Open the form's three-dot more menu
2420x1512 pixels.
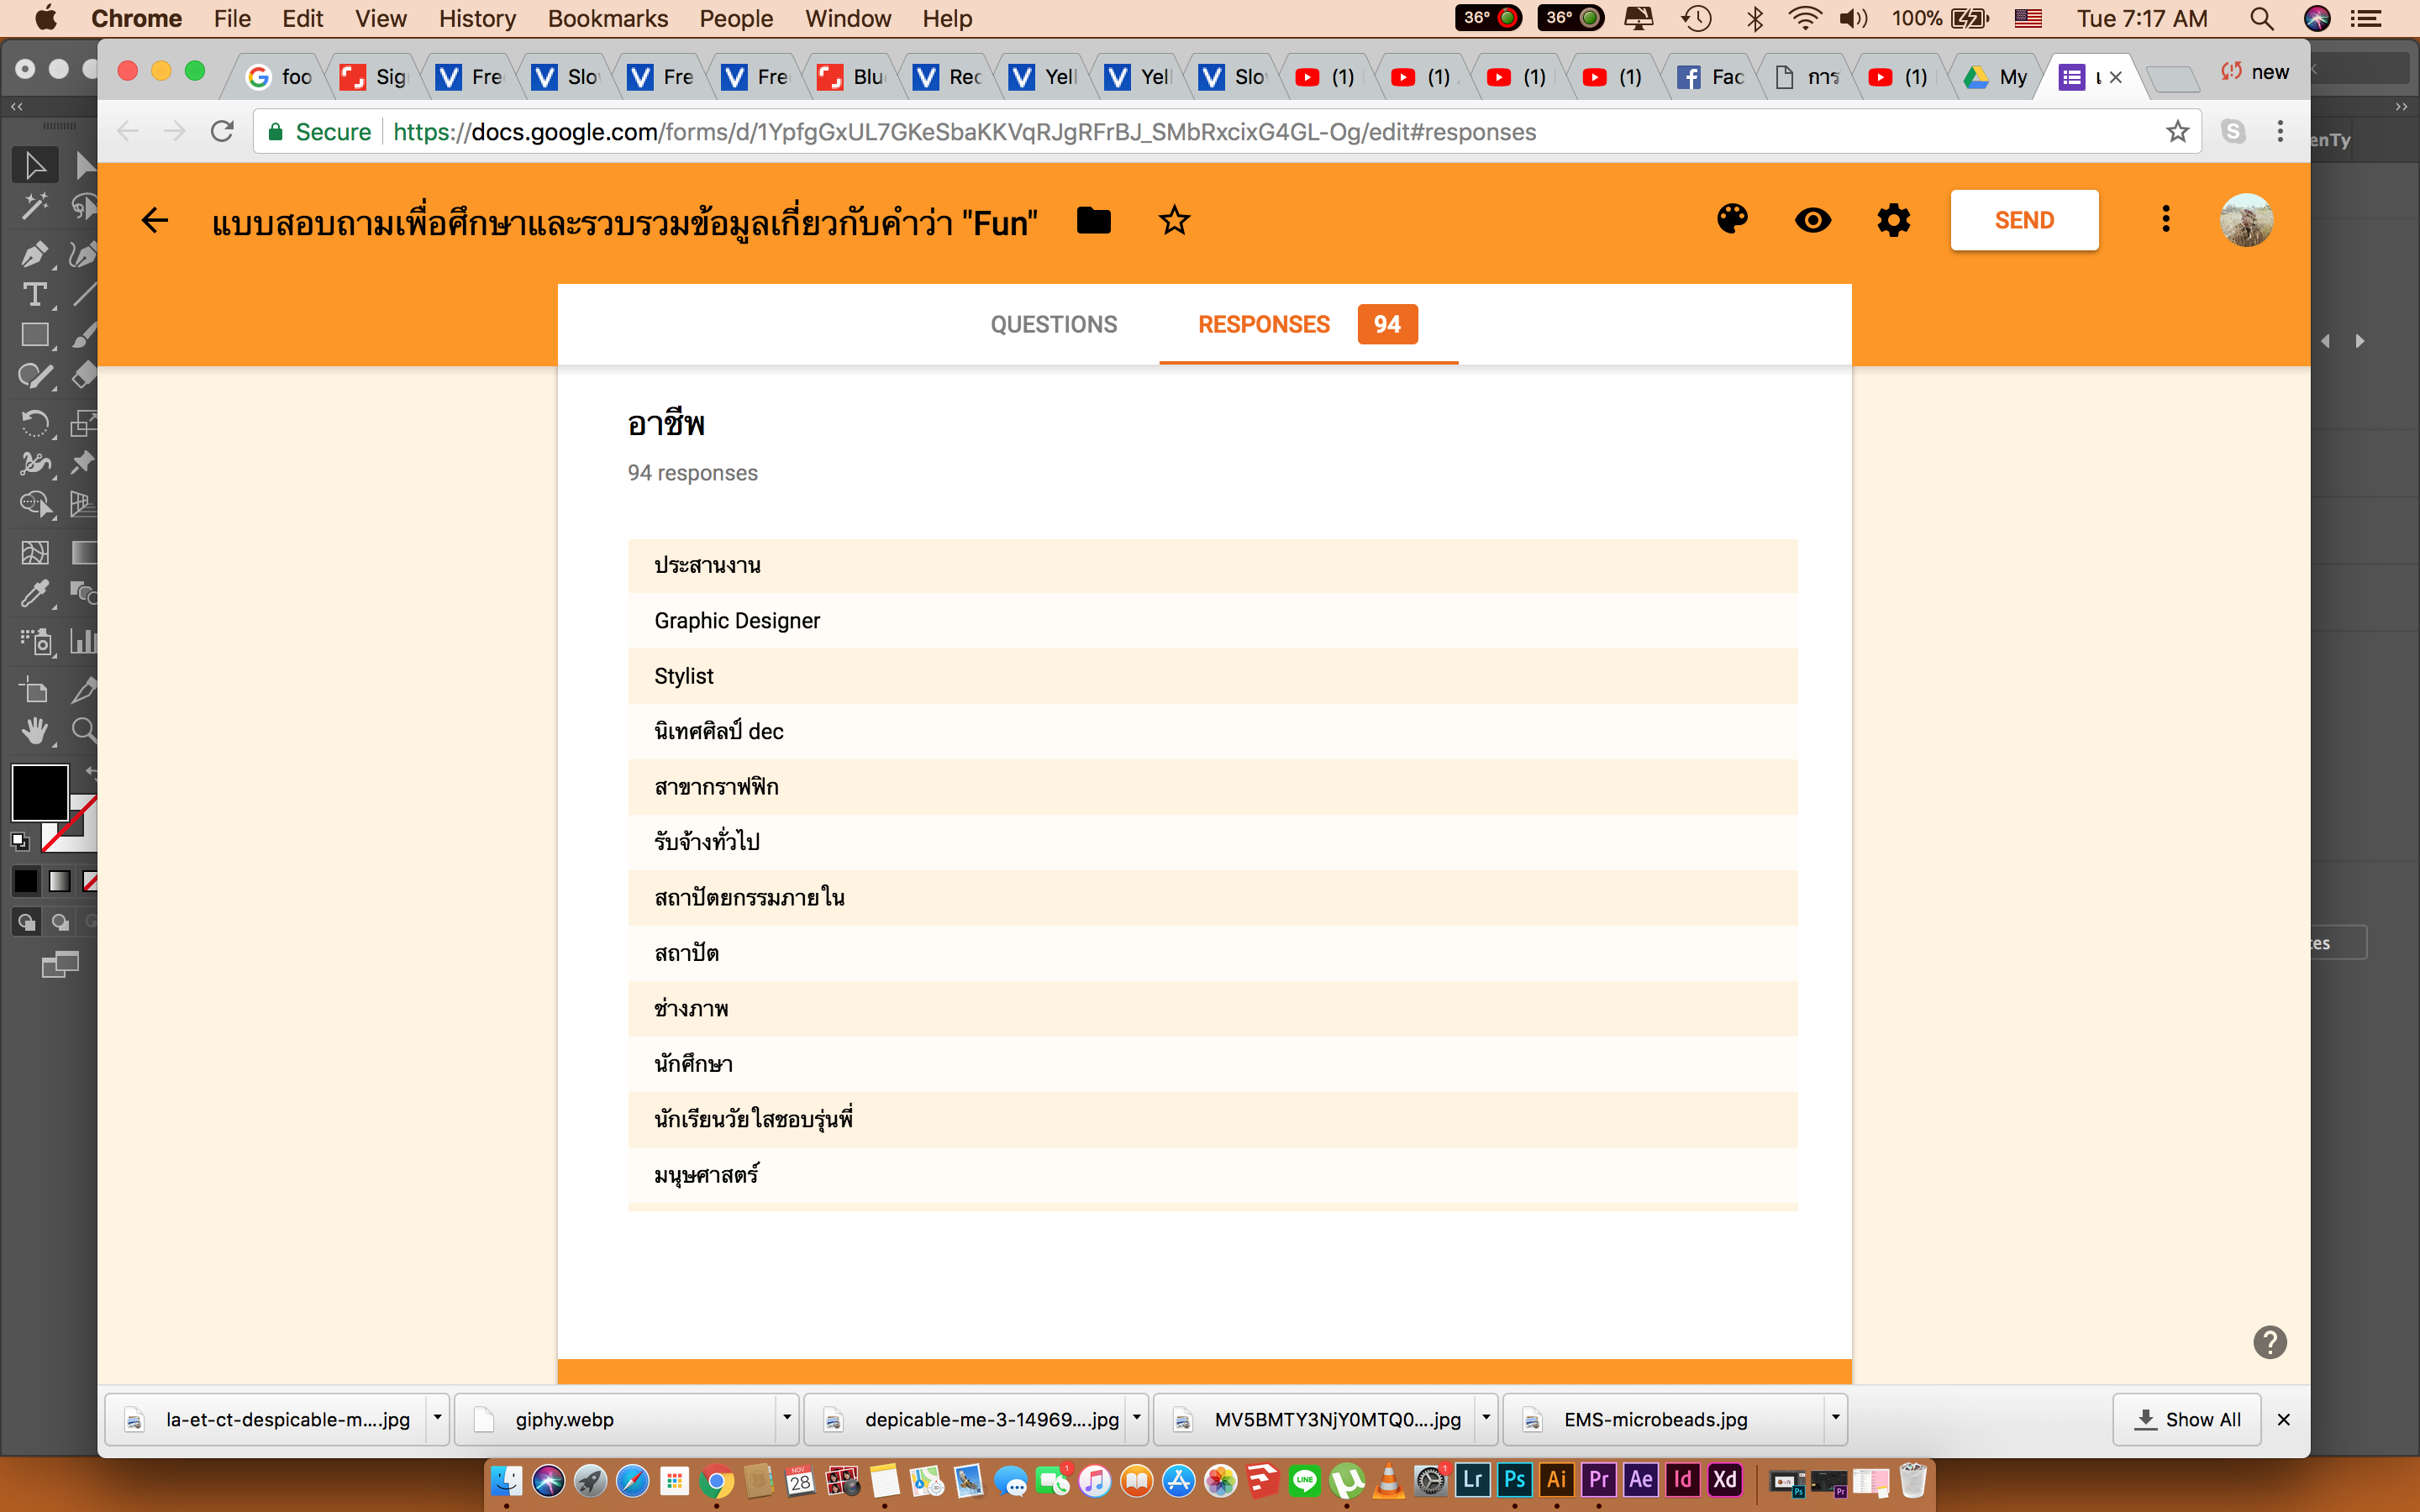[x=2166, y=220]
